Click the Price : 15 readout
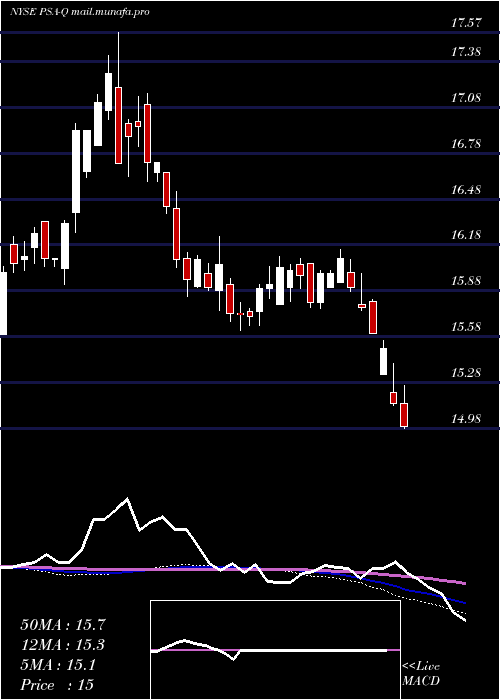The image size is (500, 700). pyautogui.click(x=57, y=685)
